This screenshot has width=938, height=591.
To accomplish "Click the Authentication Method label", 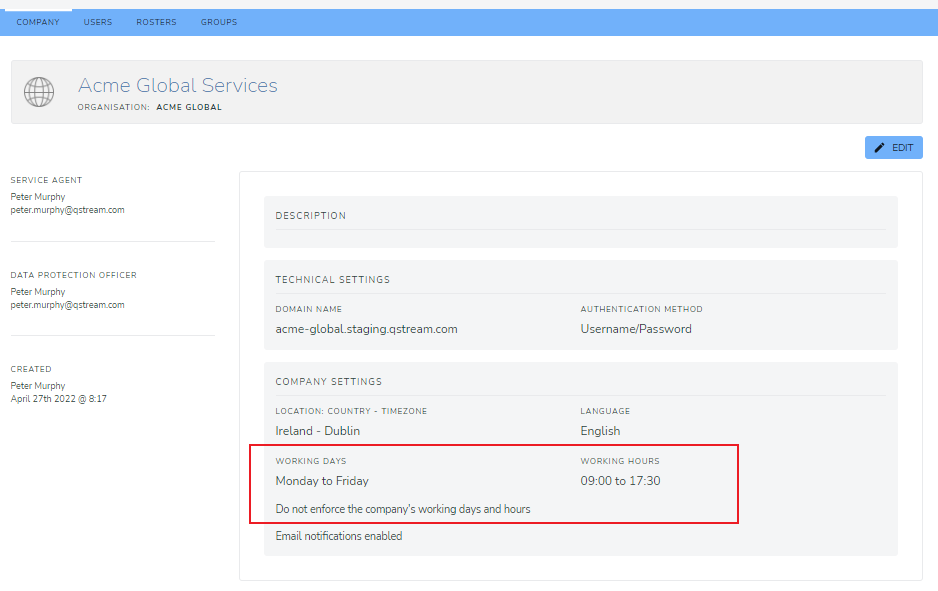I will click(641, 309).
